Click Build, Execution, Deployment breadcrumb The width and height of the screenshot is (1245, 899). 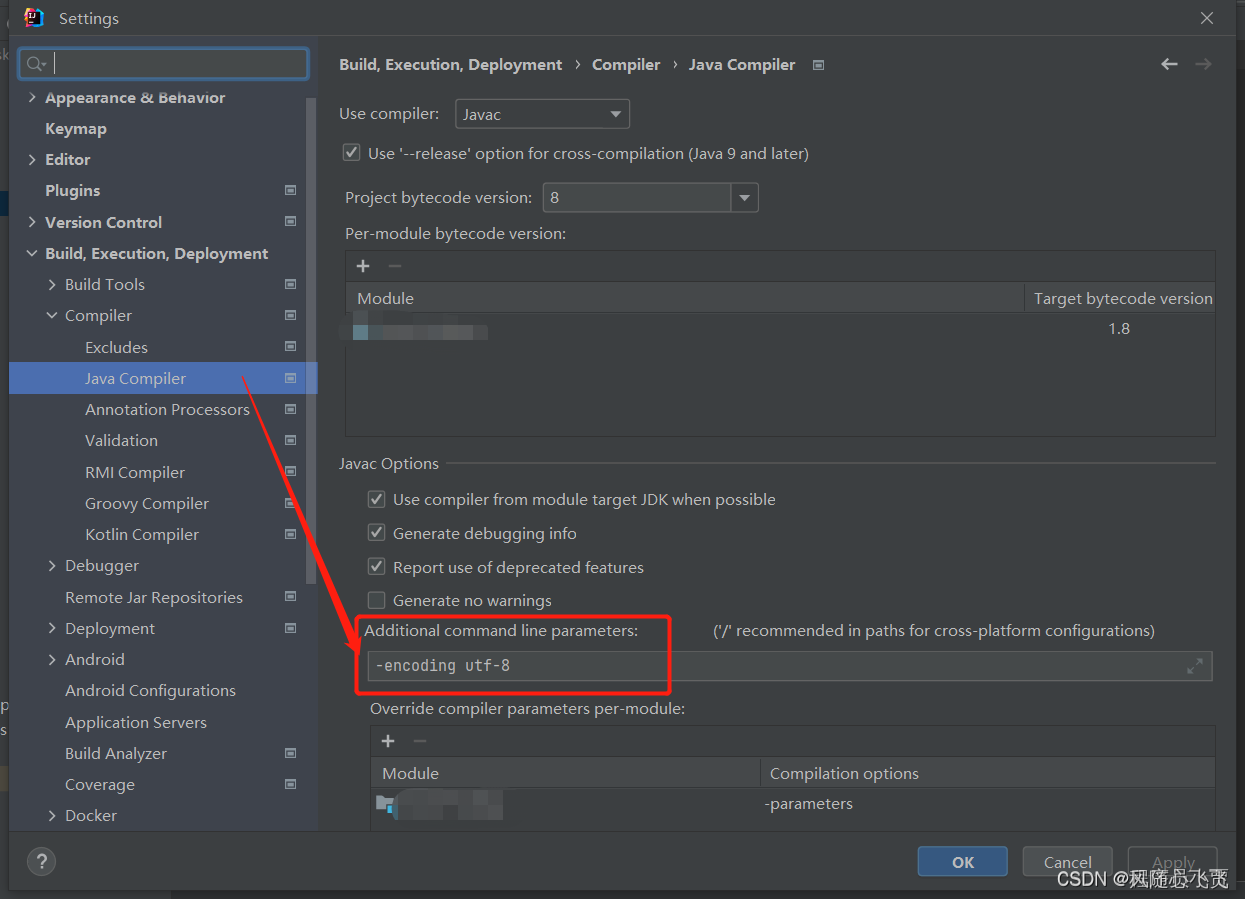pos(451,64)
